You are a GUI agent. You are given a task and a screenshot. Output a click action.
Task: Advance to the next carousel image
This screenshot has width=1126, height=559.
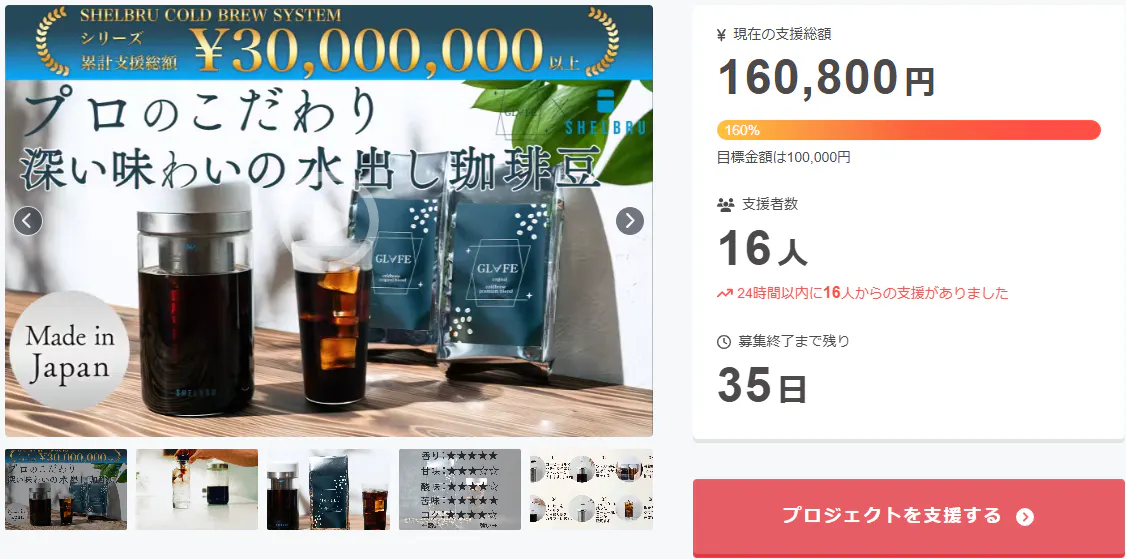point(630,221)
